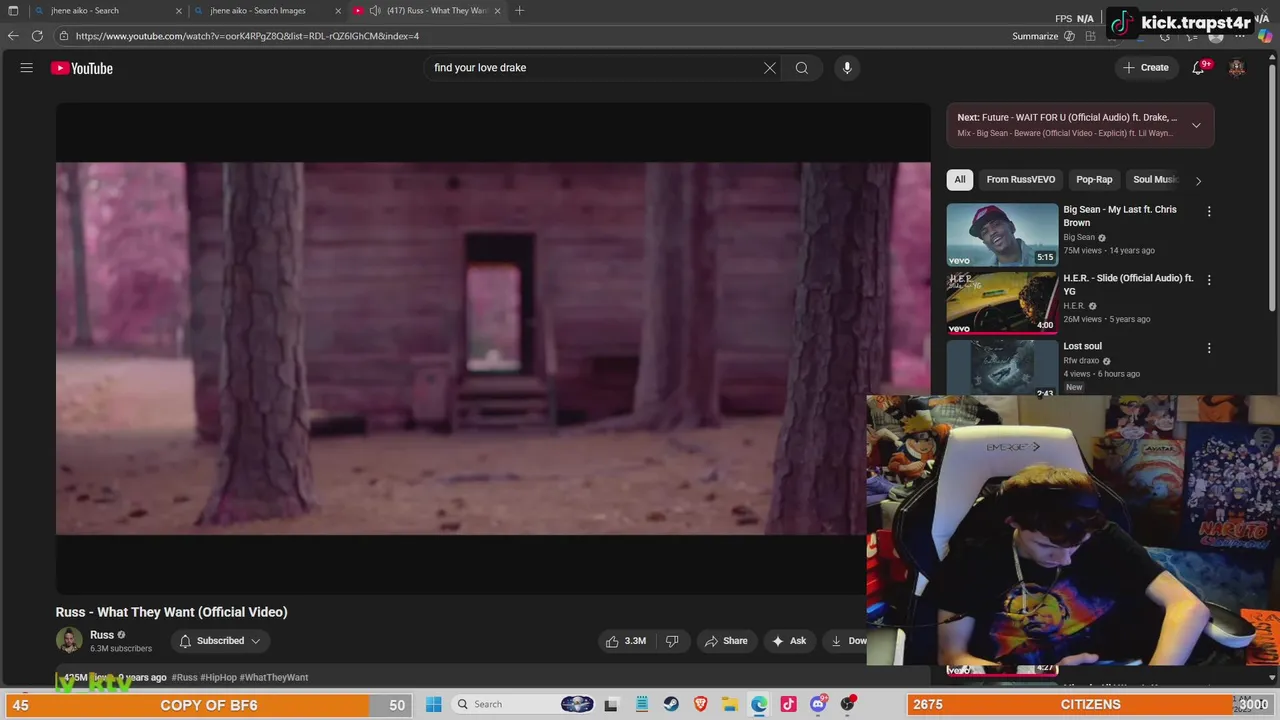The width and height of the screenshot is (1280, 720).
Task: Open the YouTube guide hamburger menu
Action: (27, 68)
